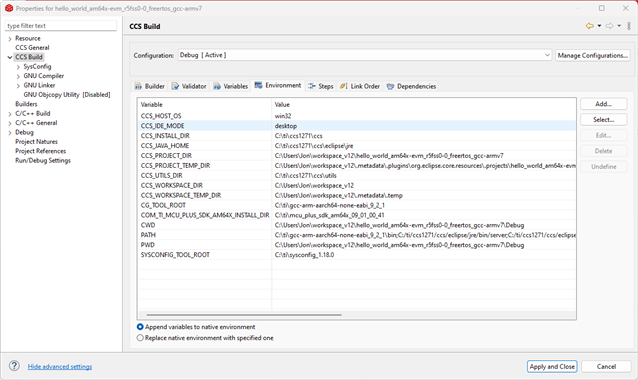The width and height of the screenshot is (638, 380).
Task: Click the back navigation arrow icon
Action: pos(590,26)
